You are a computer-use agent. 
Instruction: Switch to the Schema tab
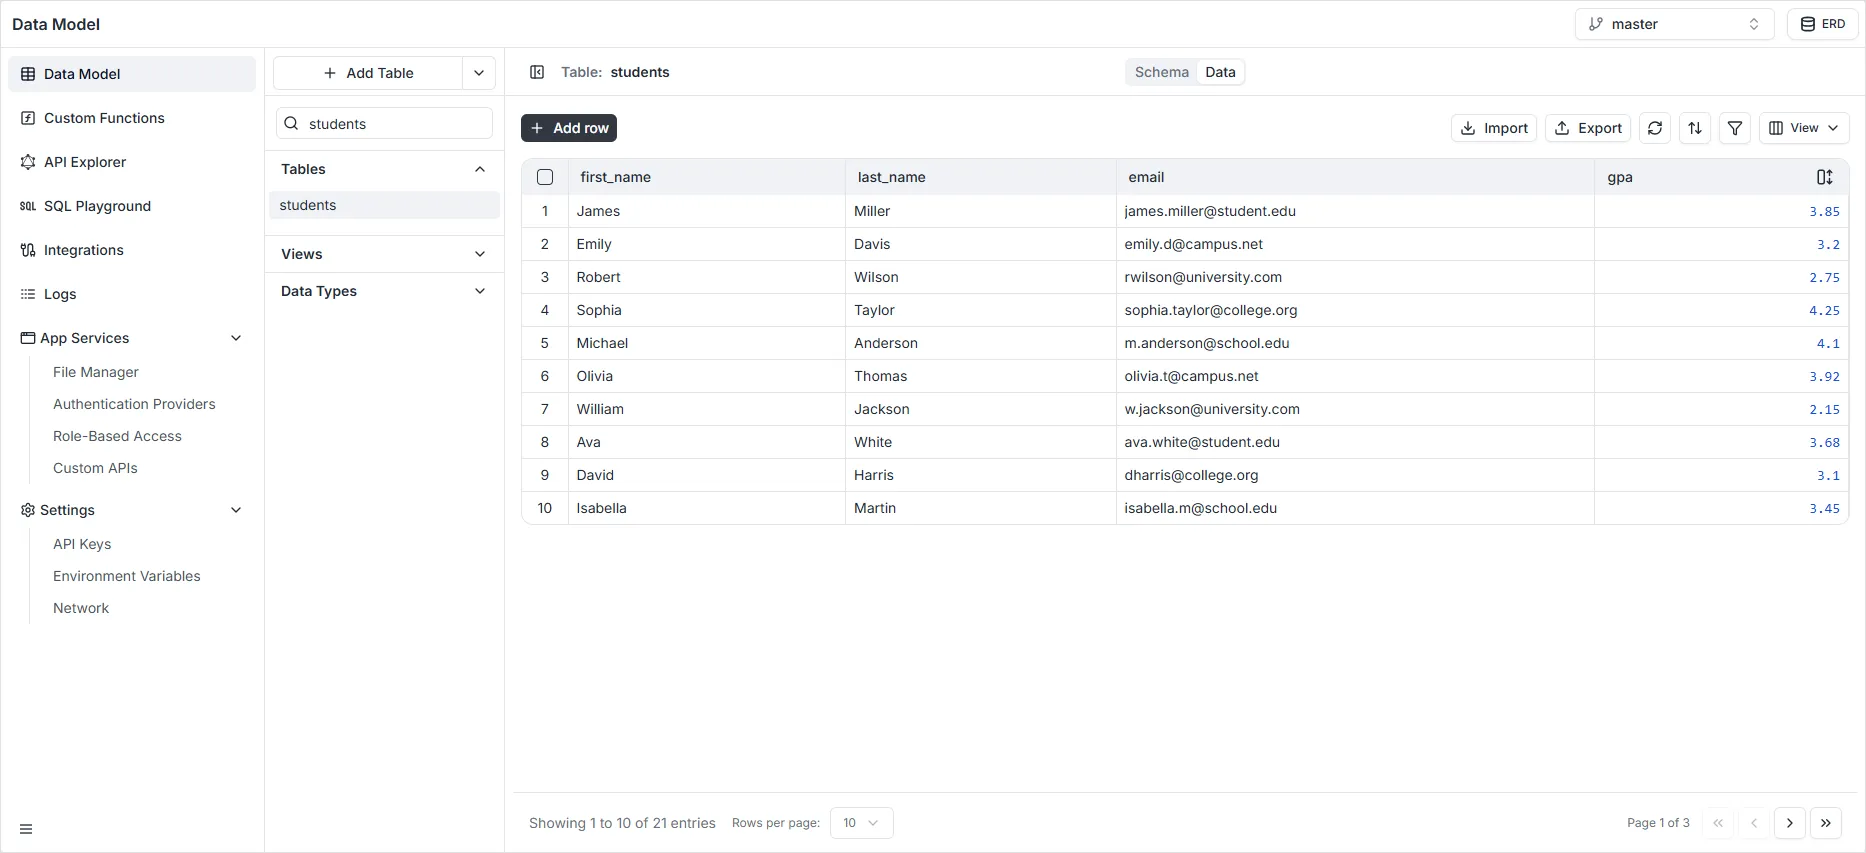[1161, 72]
